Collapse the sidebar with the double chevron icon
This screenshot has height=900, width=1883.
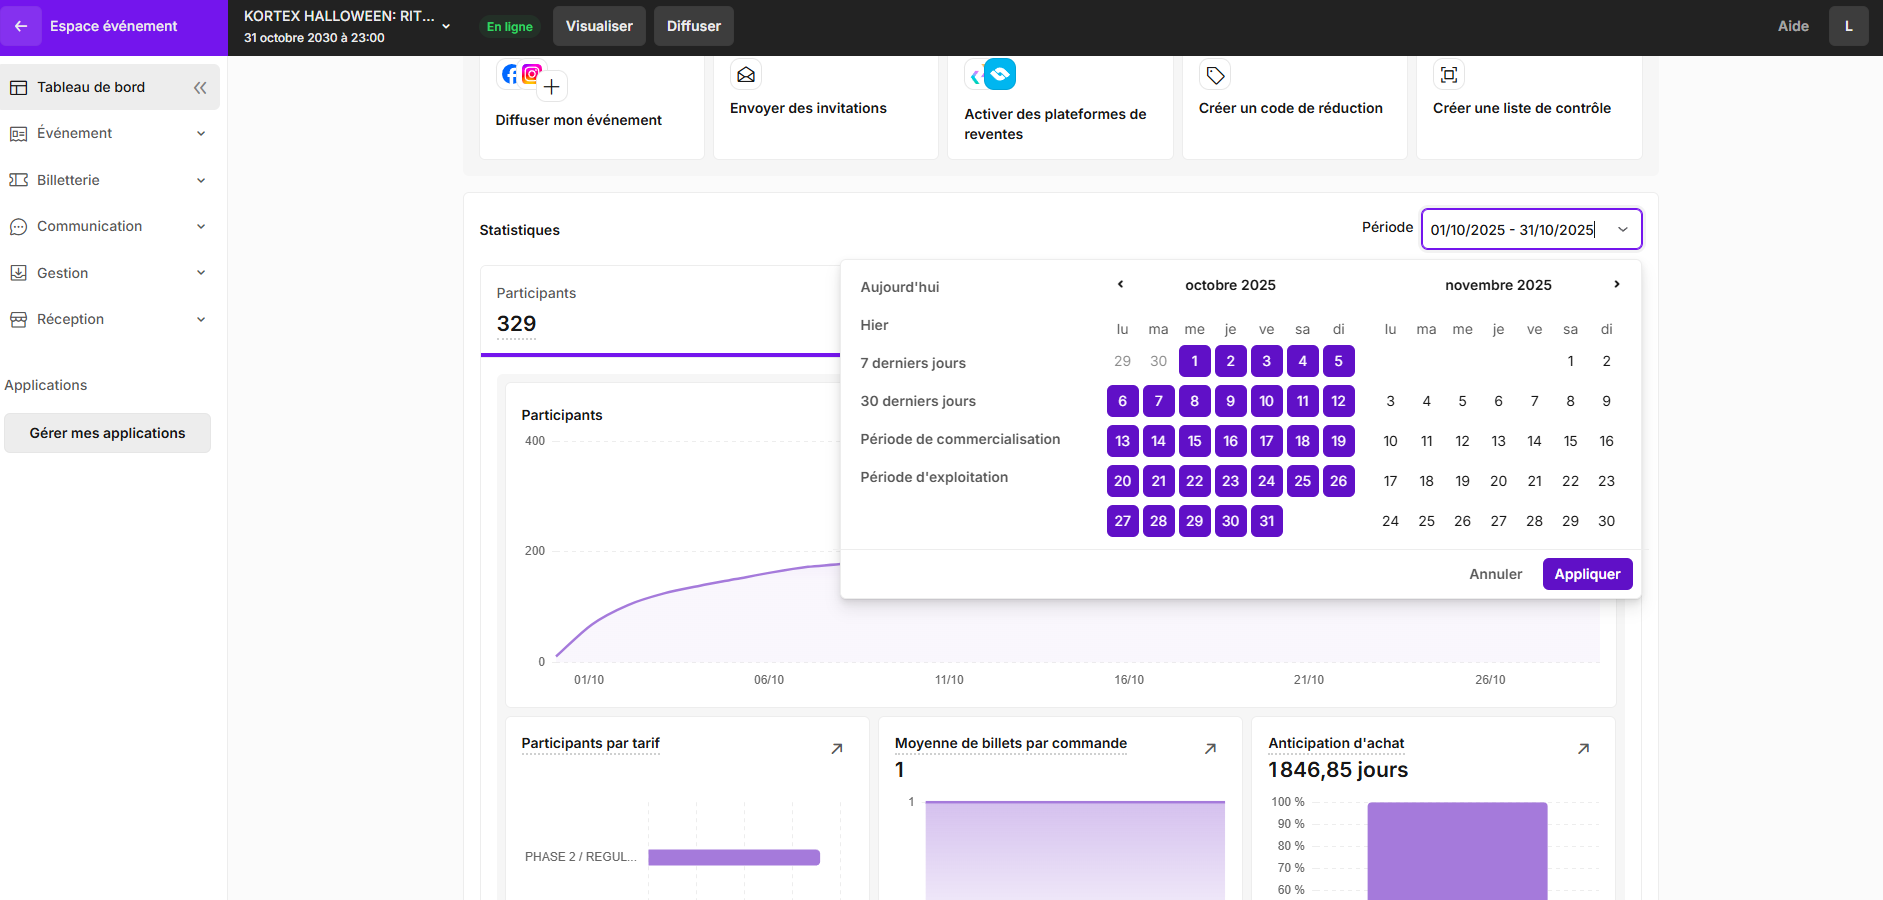[200, 88]
